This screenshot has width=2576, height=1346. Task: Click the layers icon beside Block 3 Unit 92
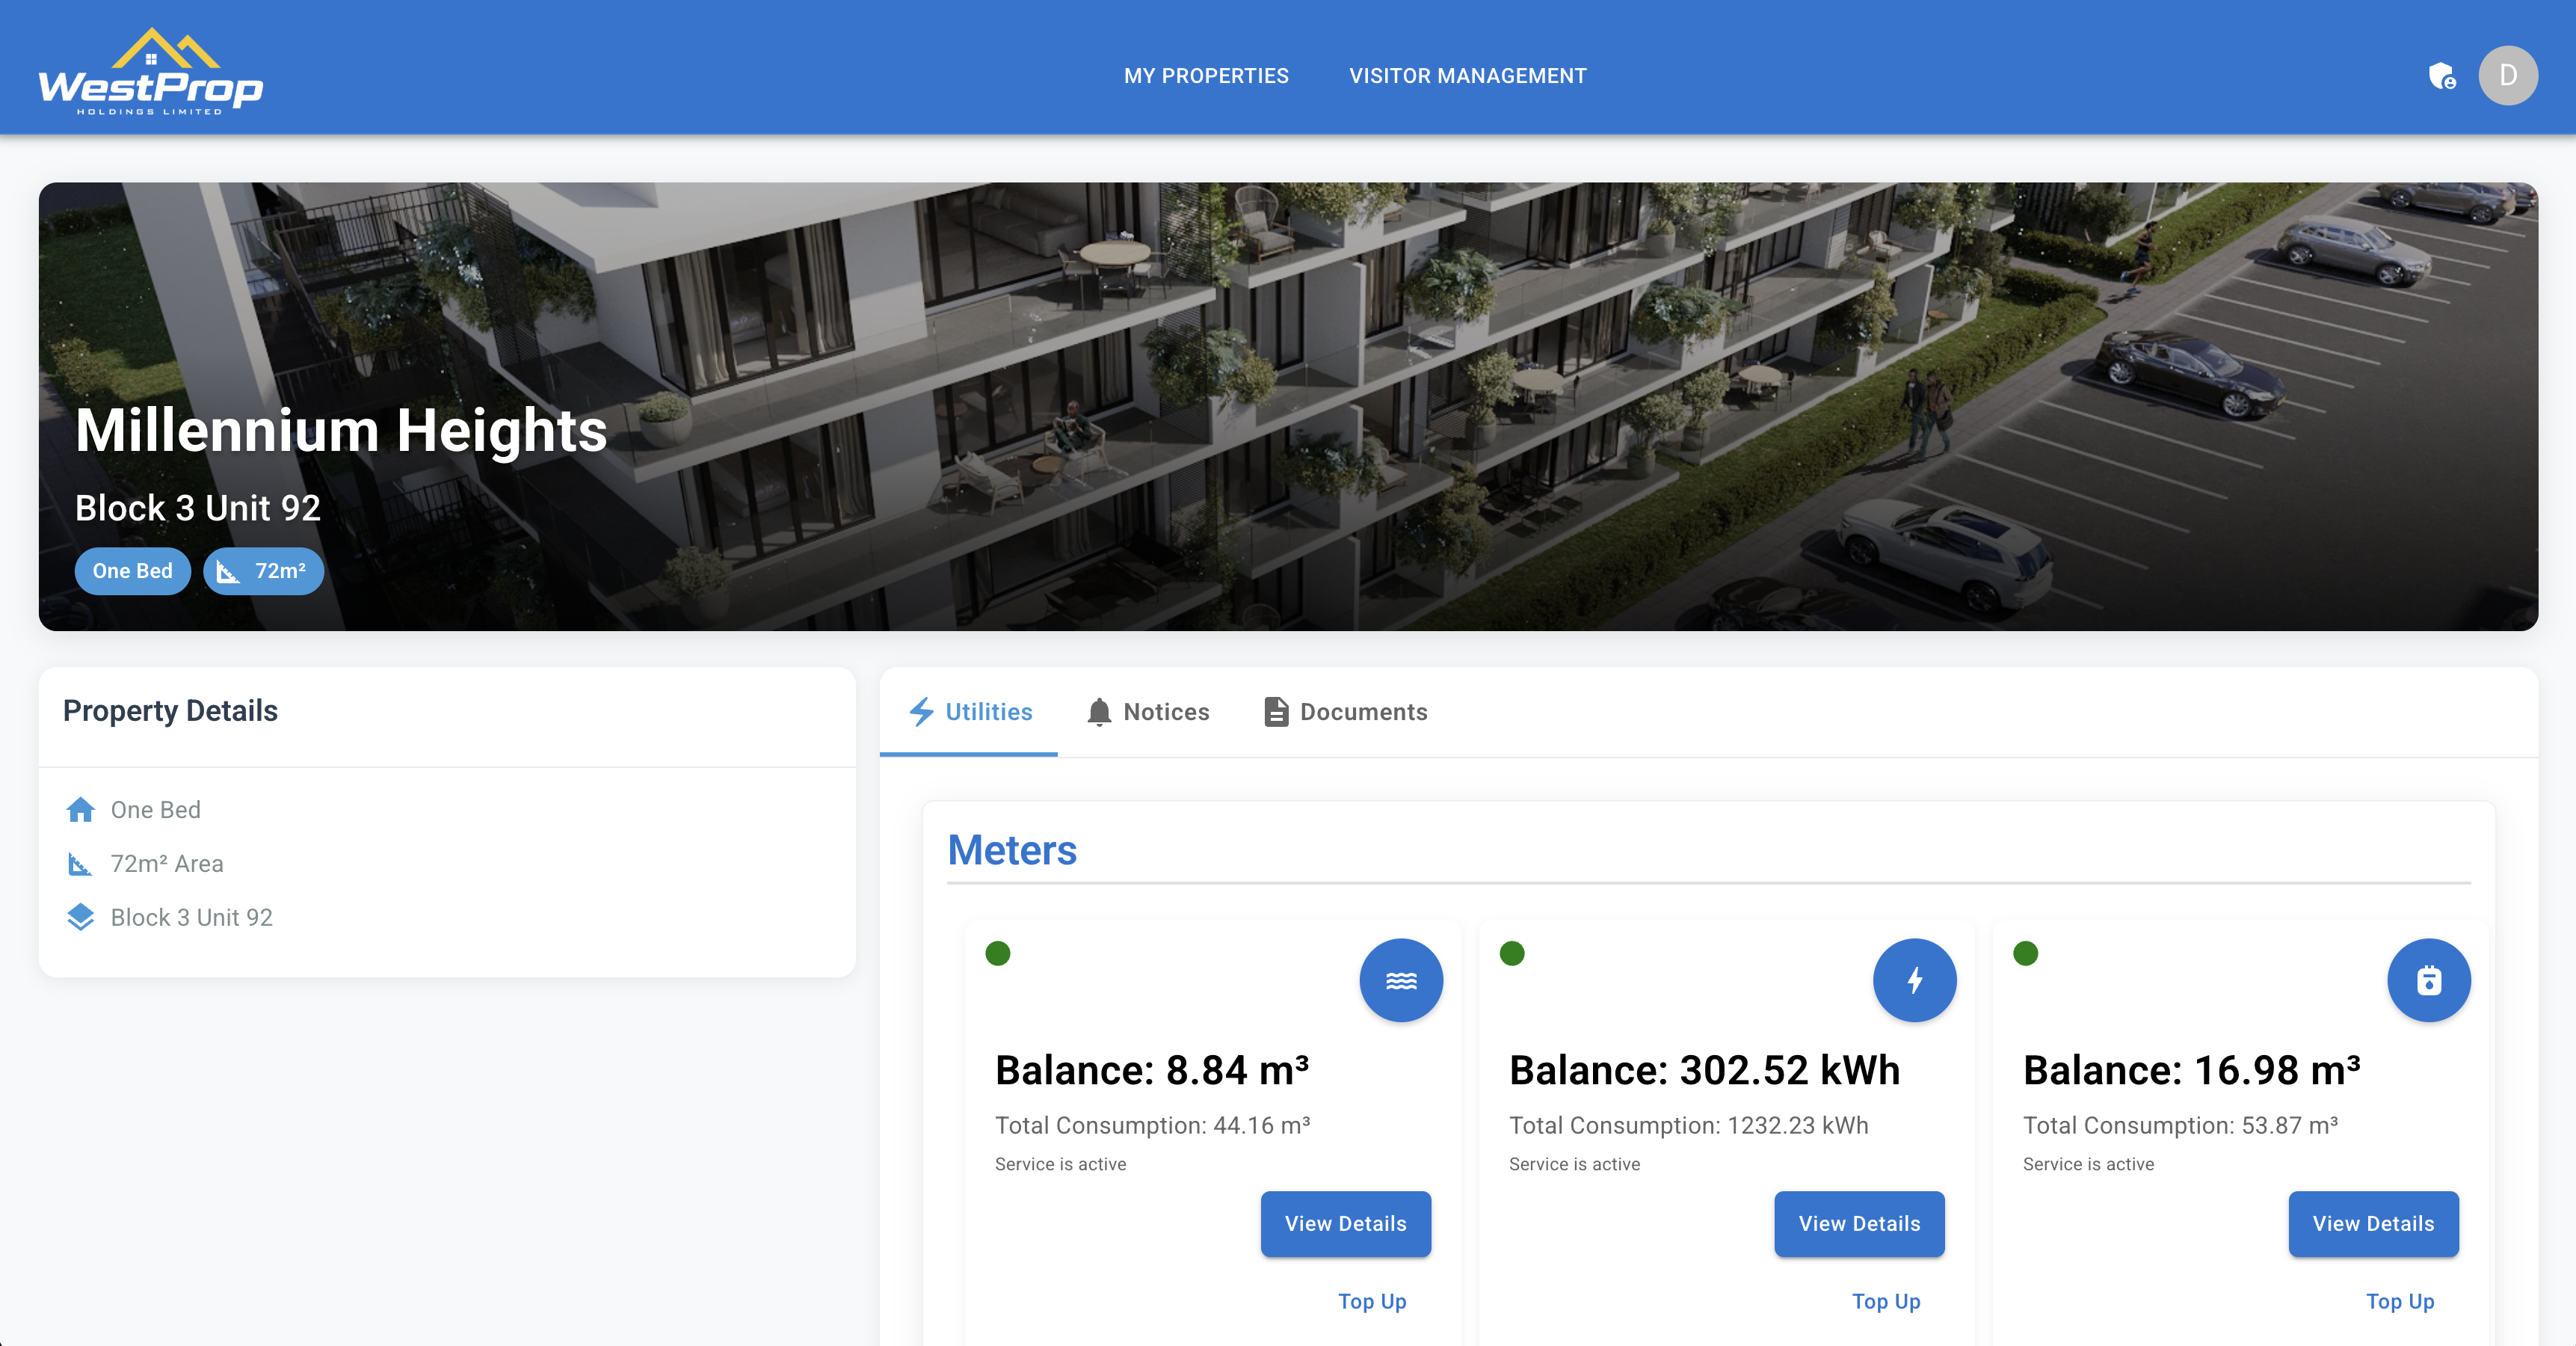click(x=81, y=917)
